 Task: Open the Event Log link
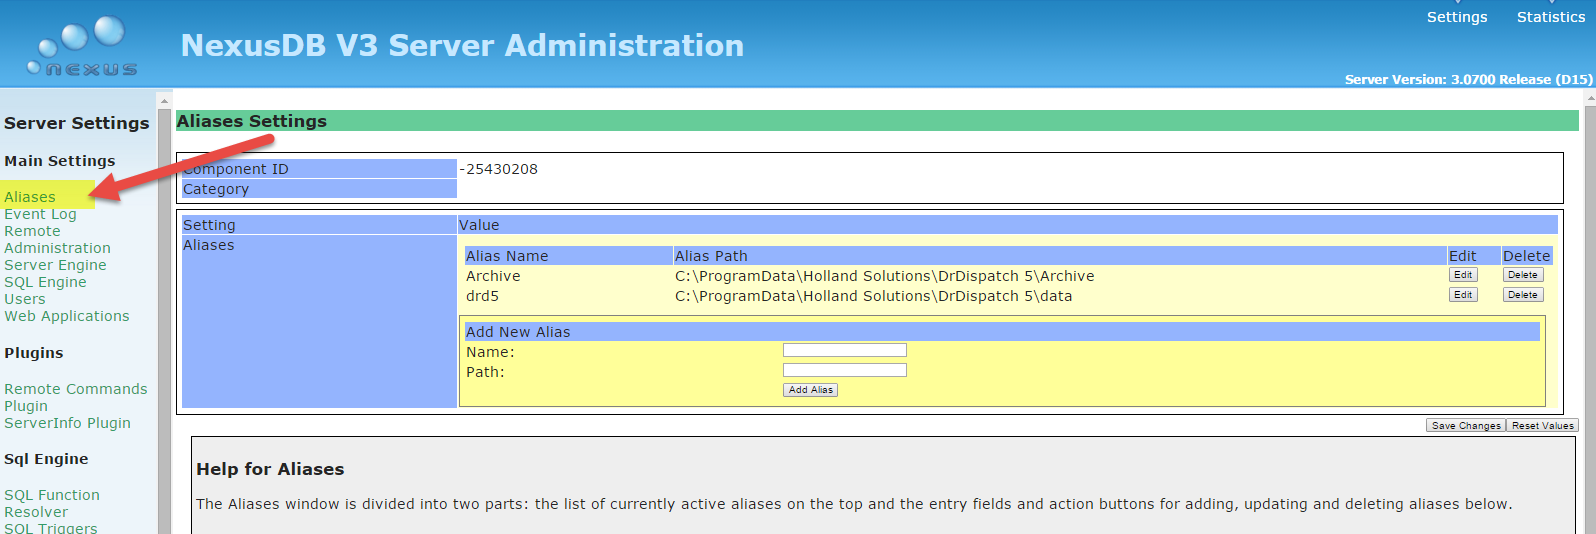[x=40, y=214]
